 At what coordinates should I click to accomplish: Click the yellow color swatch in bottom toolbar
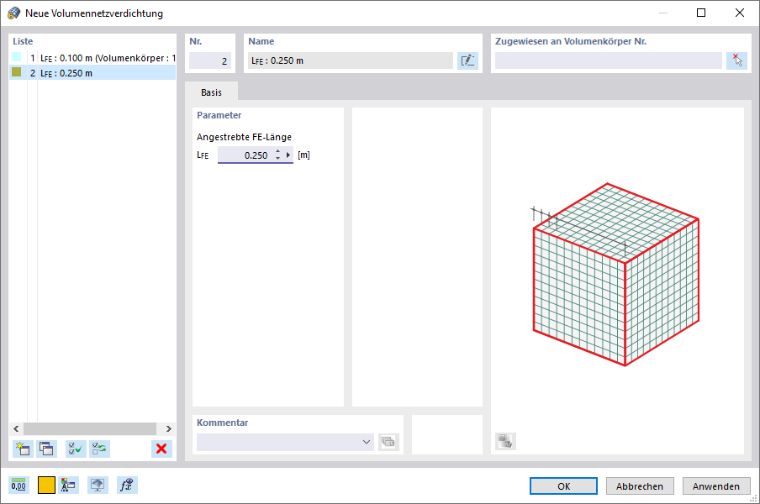(47, 485)
